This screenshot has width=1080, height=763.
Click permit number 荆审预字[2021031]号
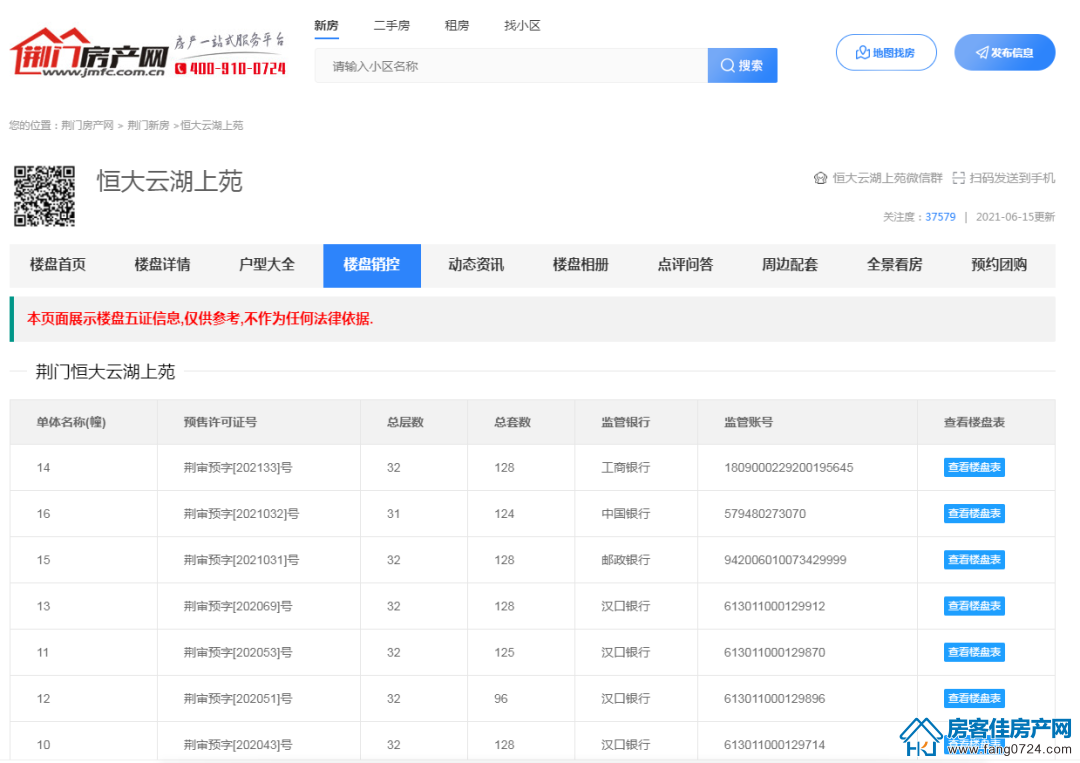tap(241, 560)
